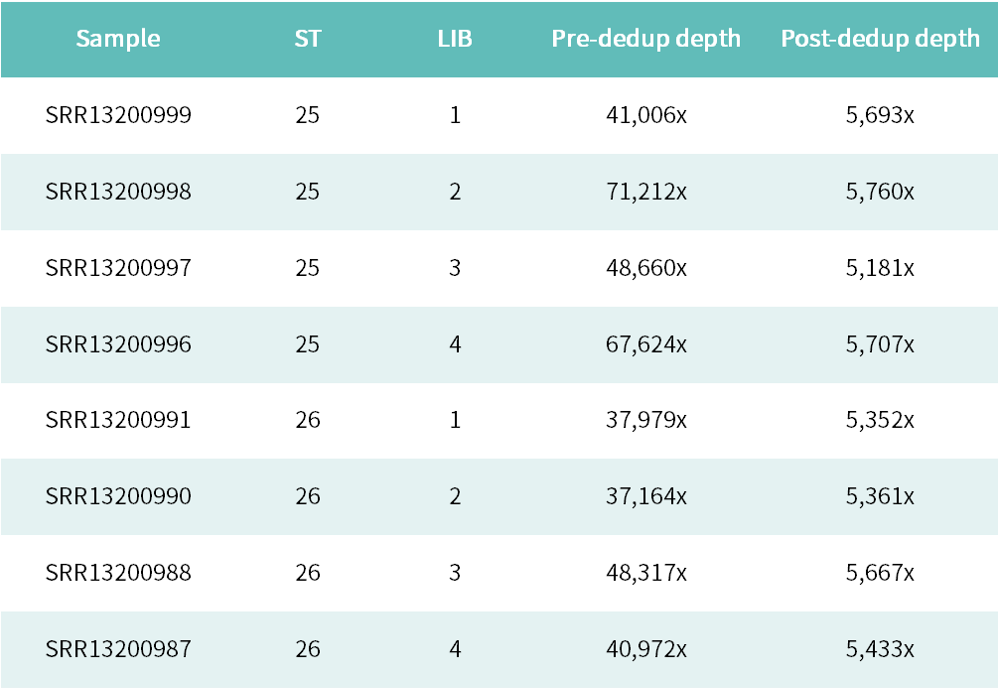Select sample SRR13200999 cell

click(x=118, y=115)
